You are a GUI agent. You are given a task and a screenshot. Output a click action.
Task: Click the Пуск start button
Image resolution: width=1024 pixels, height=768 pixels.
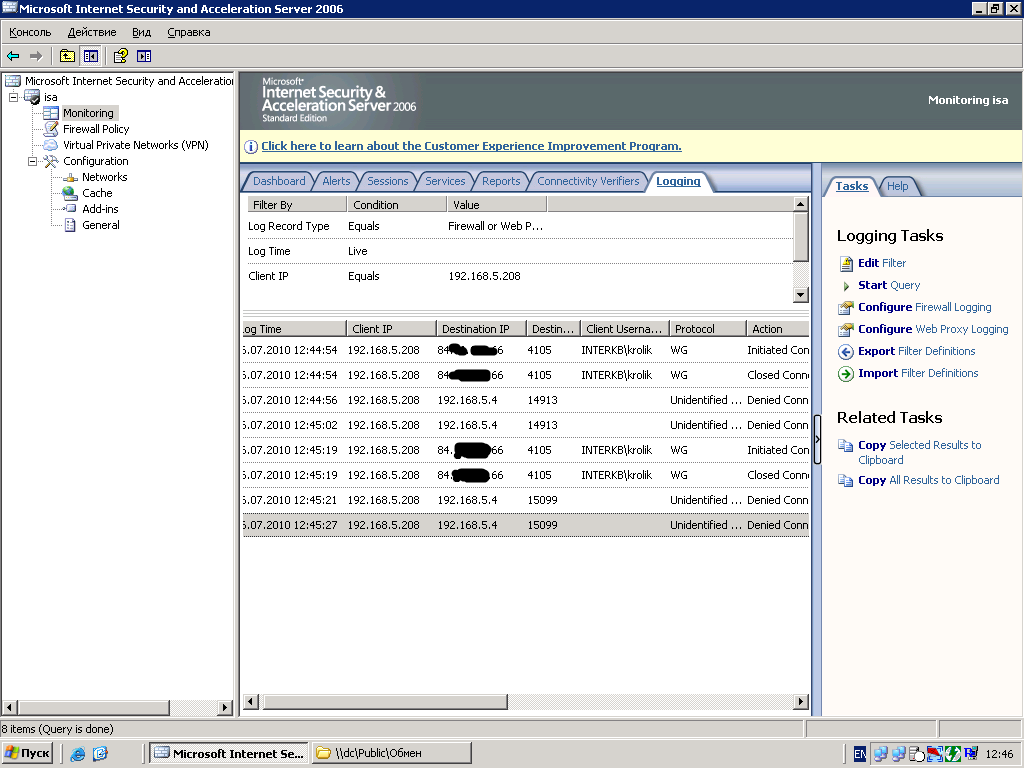tap(27, 753)
